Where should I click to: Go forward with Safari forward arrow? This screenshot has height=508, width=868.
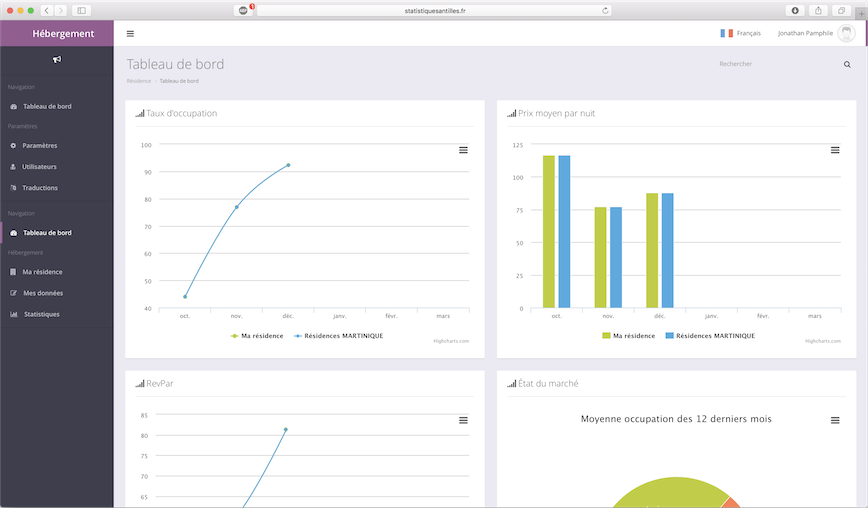(61, 11)
